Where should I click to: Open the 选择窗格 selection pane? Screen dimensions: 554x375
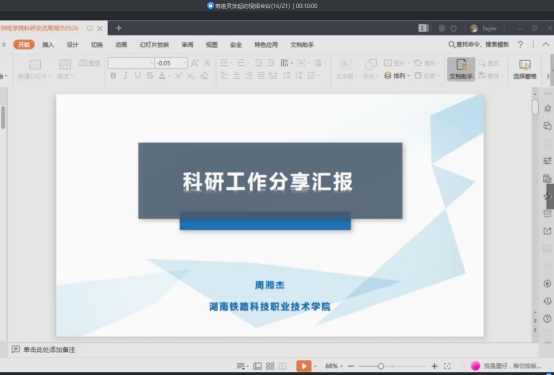coord(525,69)
